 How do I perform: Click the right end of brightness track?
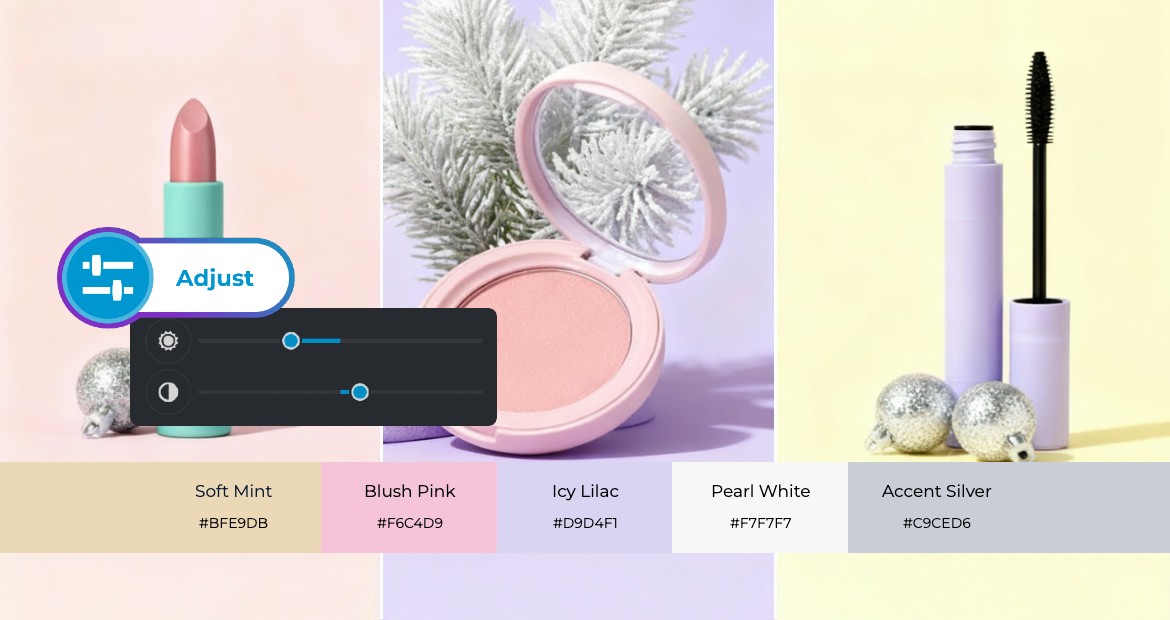pos(481,341)
